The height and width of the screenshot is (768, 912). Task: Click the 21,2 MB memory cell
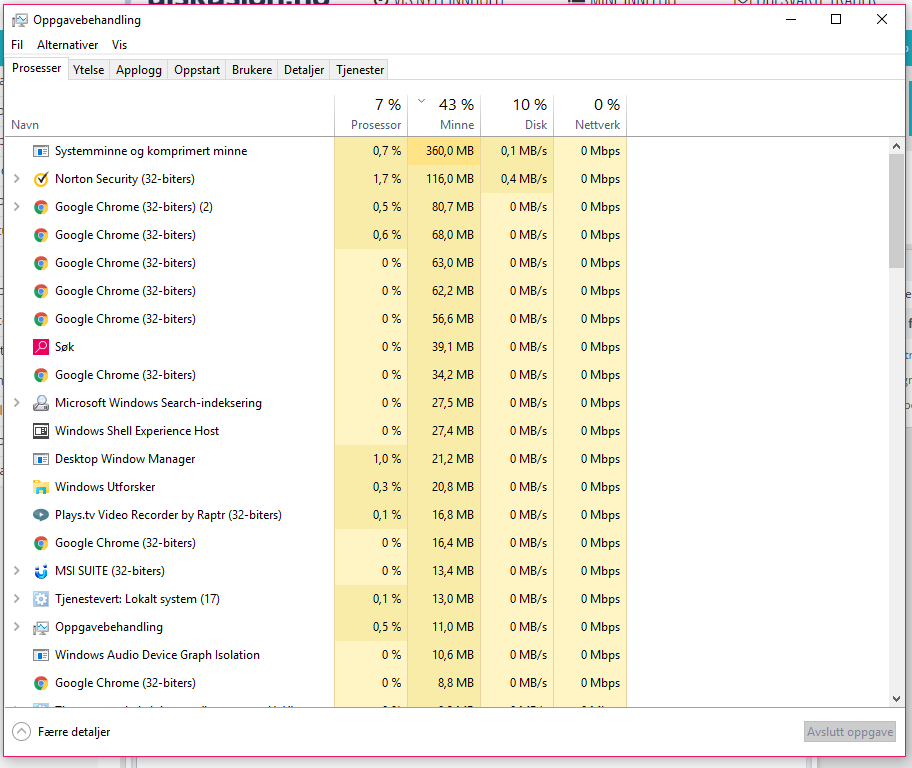pos(444,459)
